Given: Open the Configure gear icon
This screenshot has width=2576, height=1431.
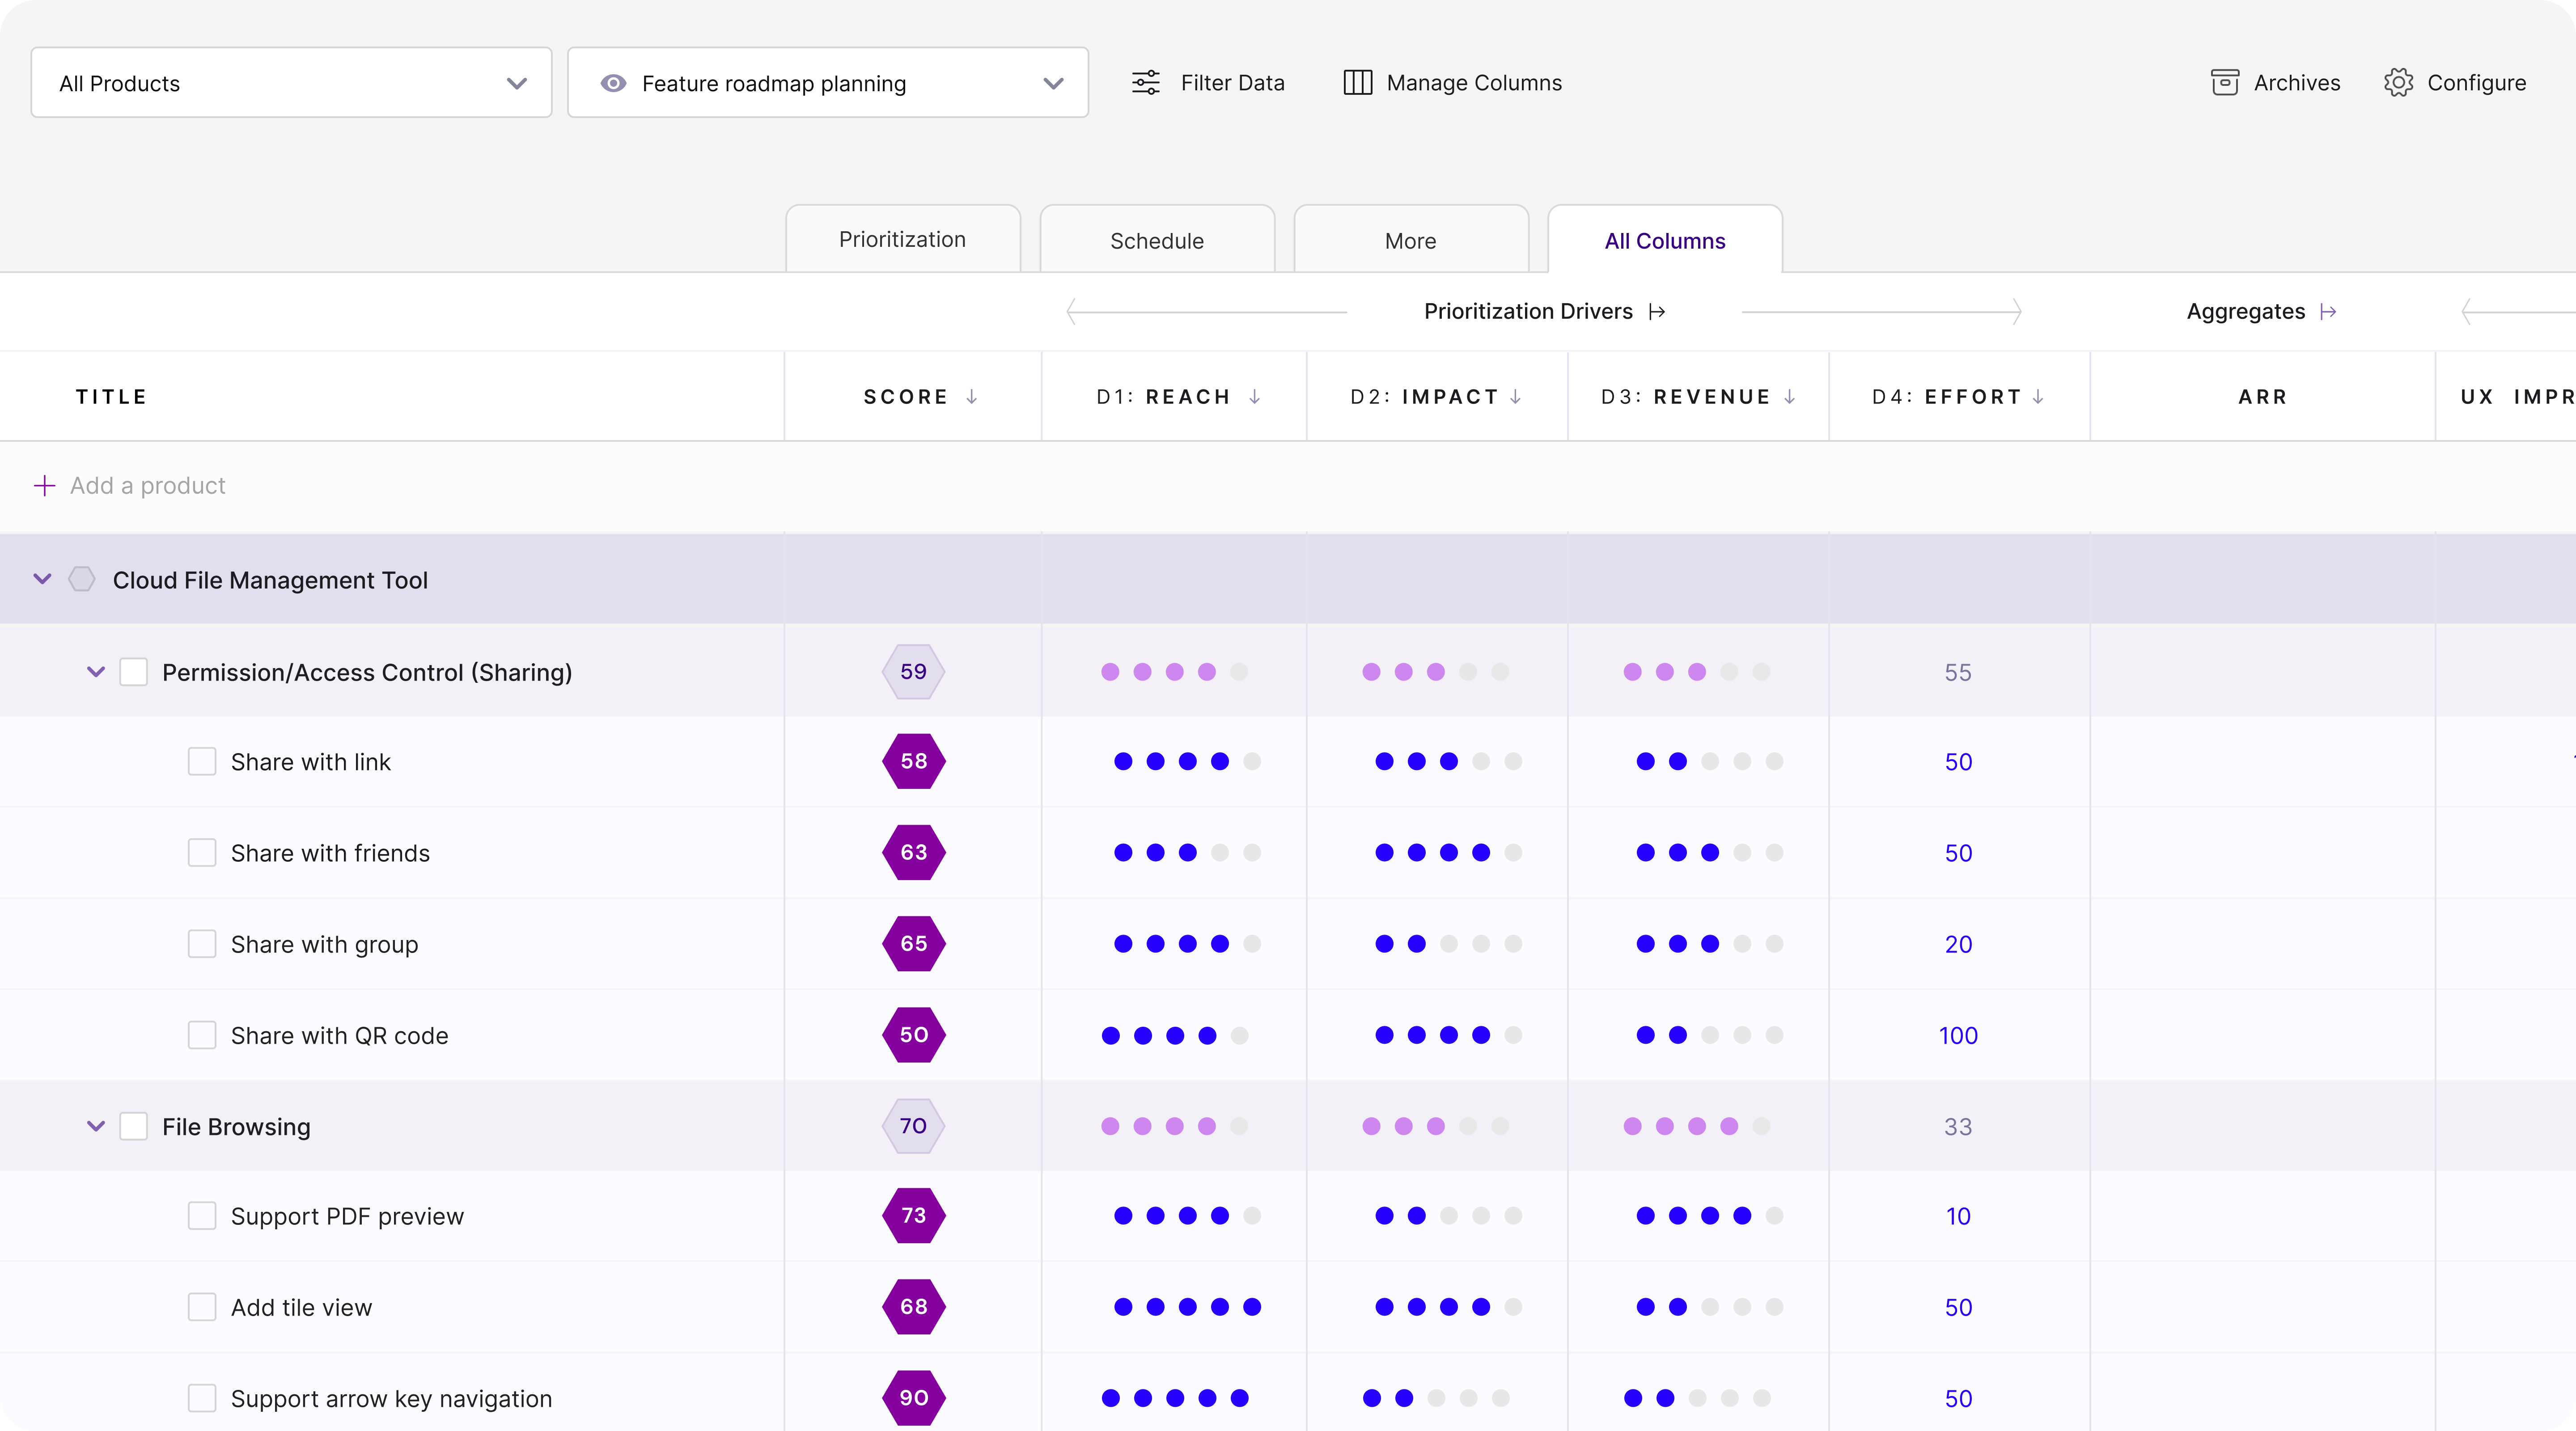Looking at the screenshot, I should pyautogui.click(x=2398, y=83).
